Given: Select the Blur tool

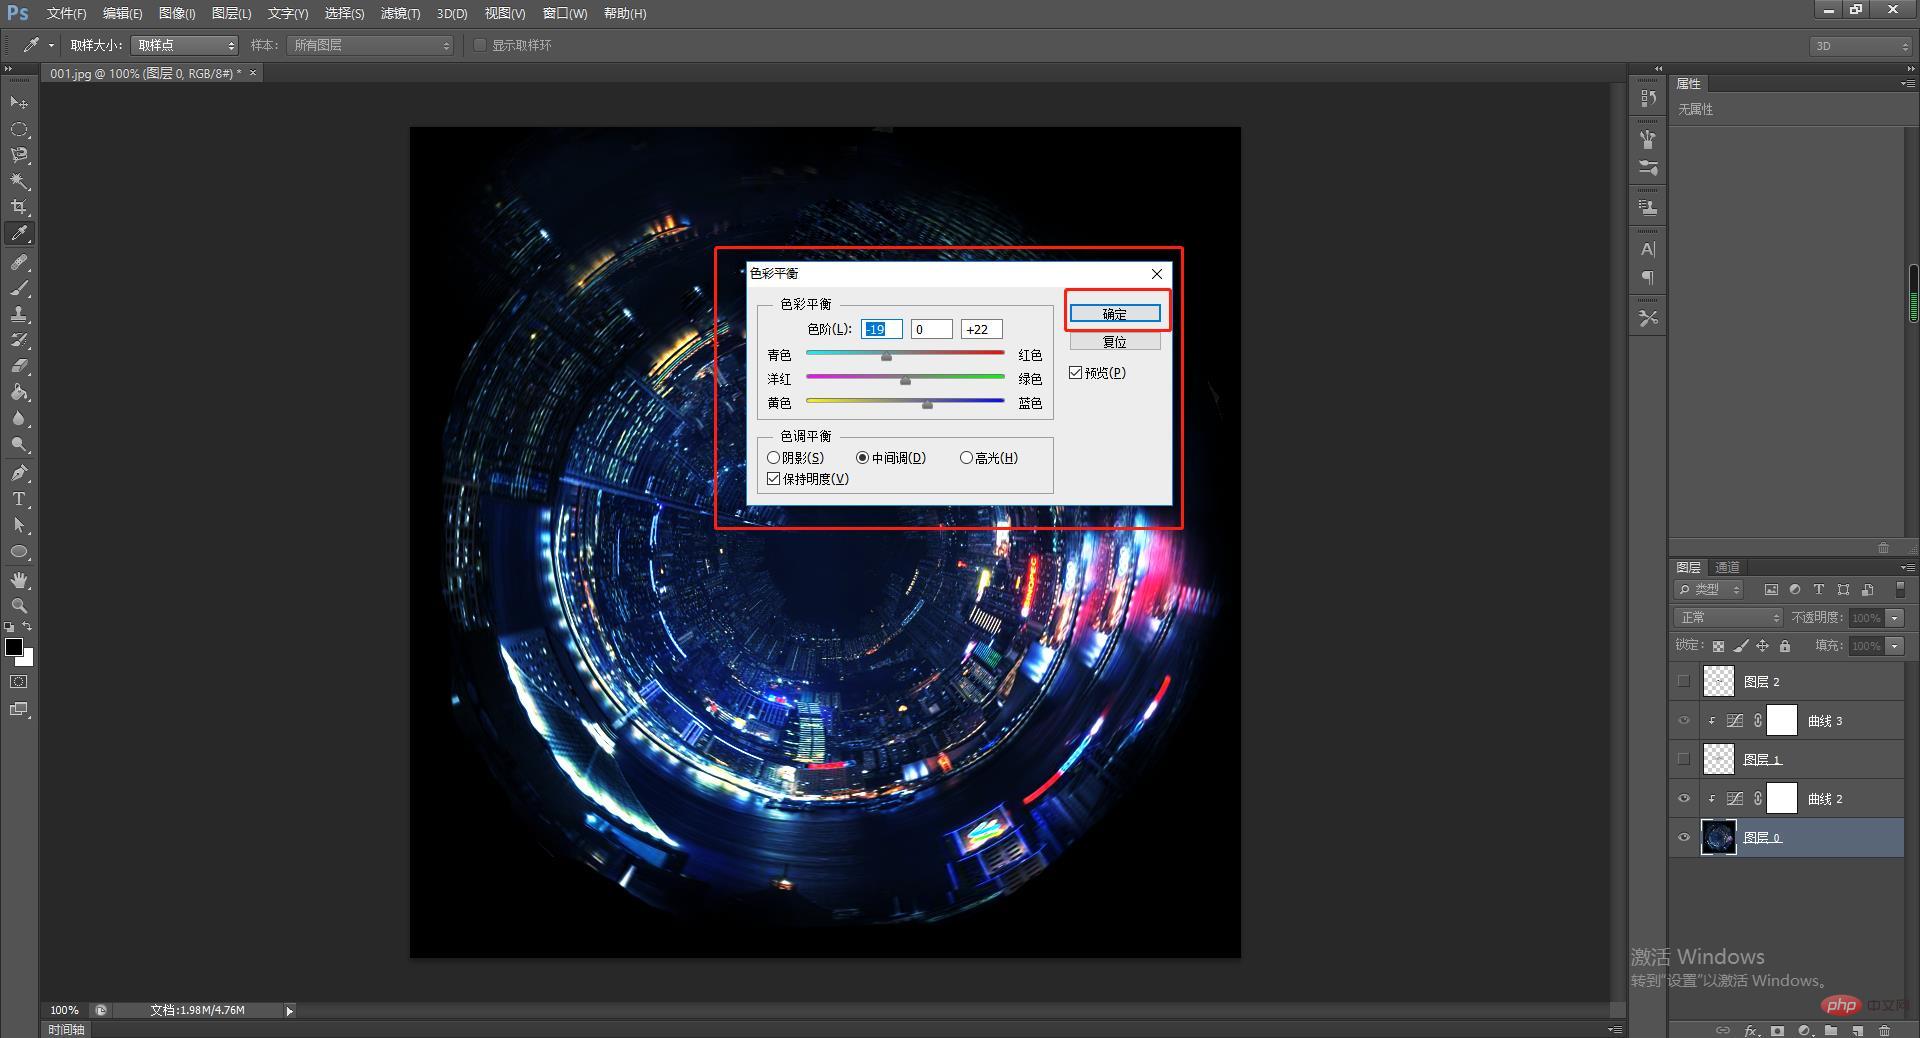Looking at the screenshot, I should point(19,419).
